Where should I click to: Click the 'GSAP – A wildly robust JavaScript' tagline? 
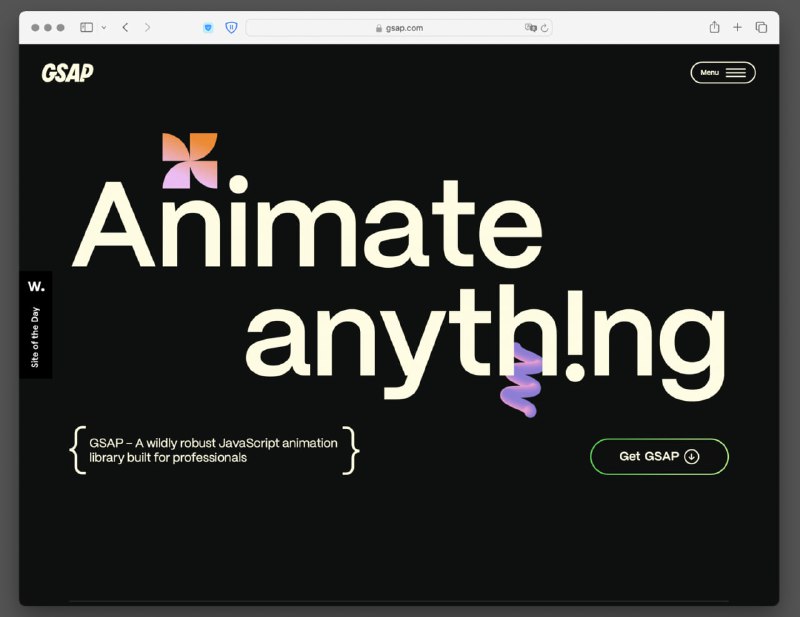pos(213,450)
